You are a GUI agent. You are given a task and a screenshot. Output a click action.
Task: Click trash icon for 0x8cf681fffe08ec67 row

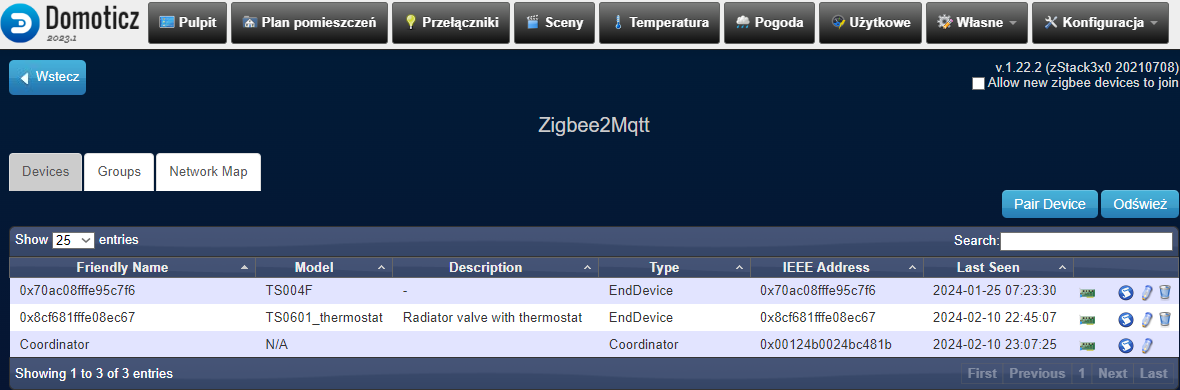1164,319
